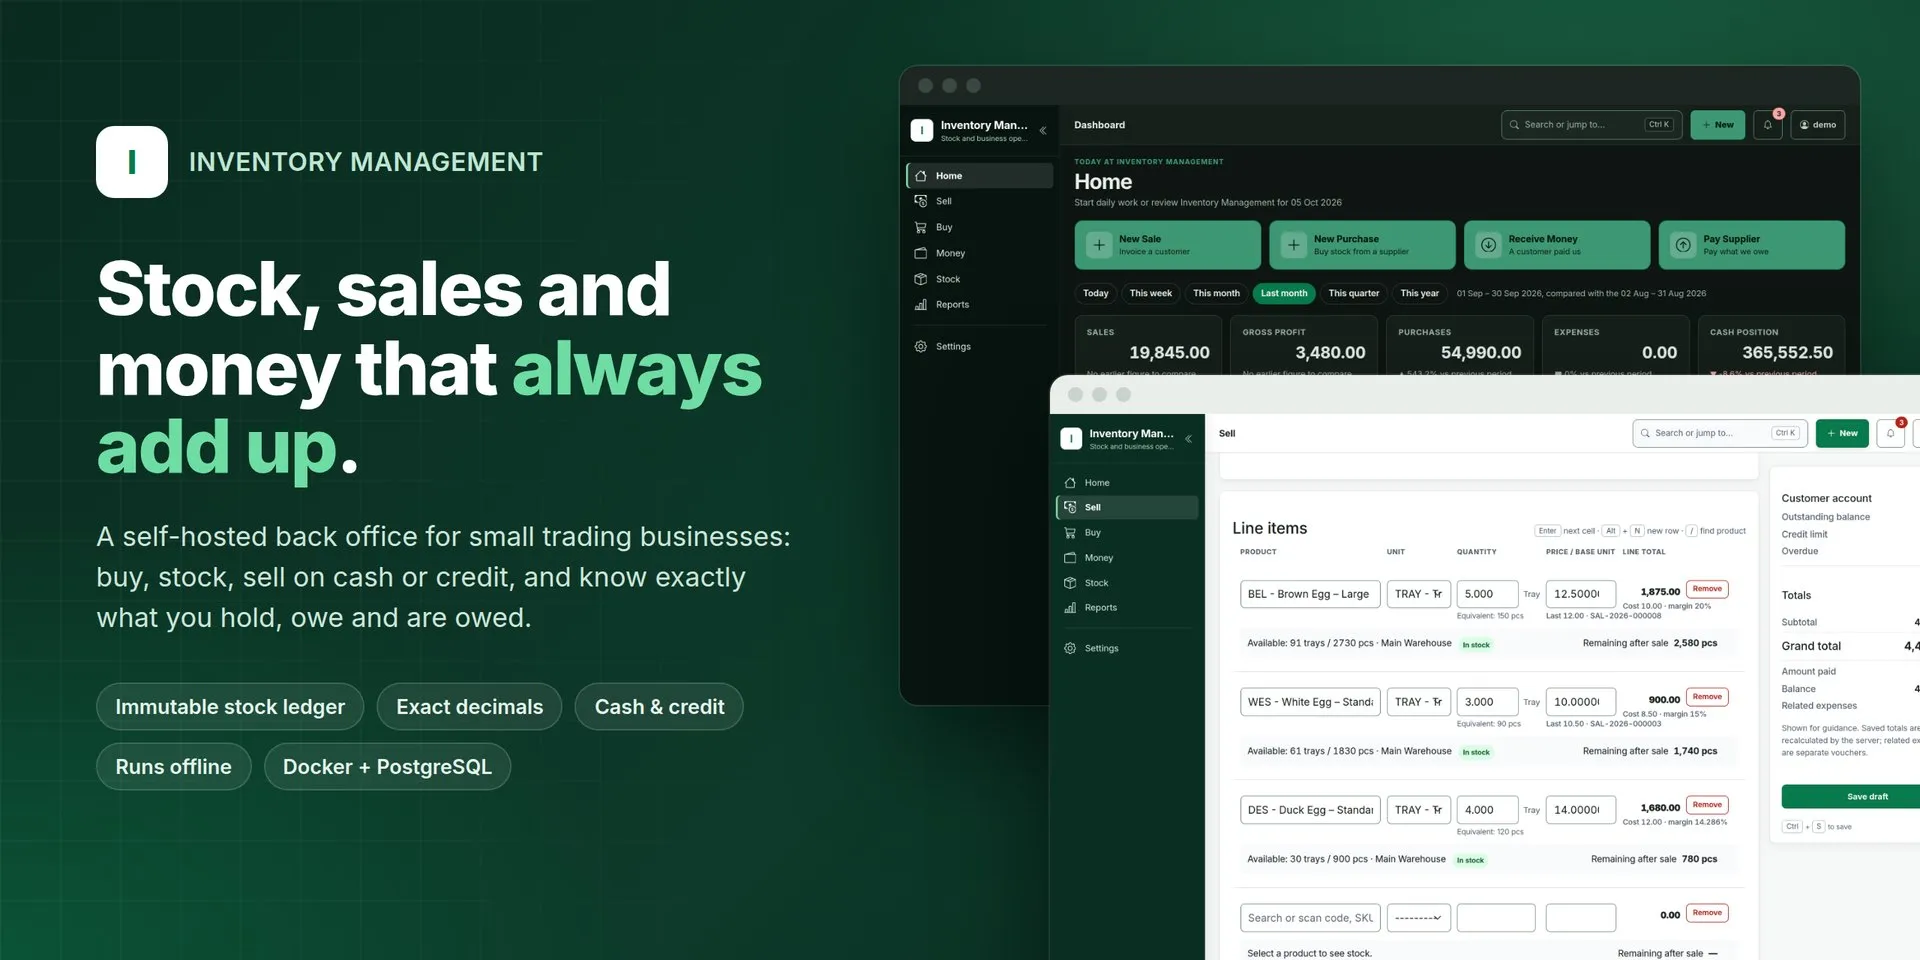1920x960 pixels.
Task: Click New button in dark dashboard header
Action: click(1718, 125)
